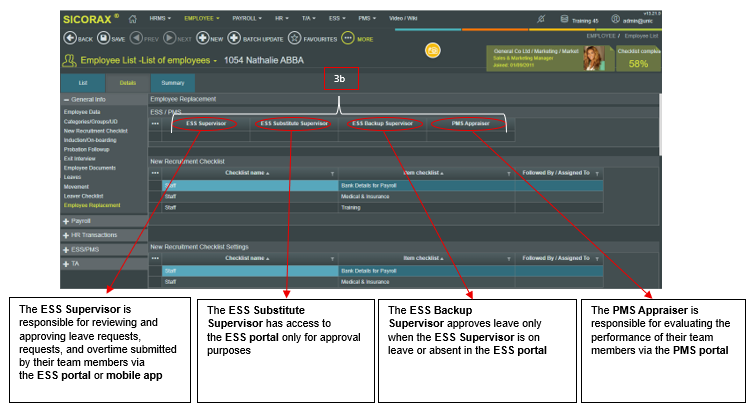Image resolution: width=753 pixels, height=409 pixels.
Task: Click the Favourites star icon
Action: (295, 38)
